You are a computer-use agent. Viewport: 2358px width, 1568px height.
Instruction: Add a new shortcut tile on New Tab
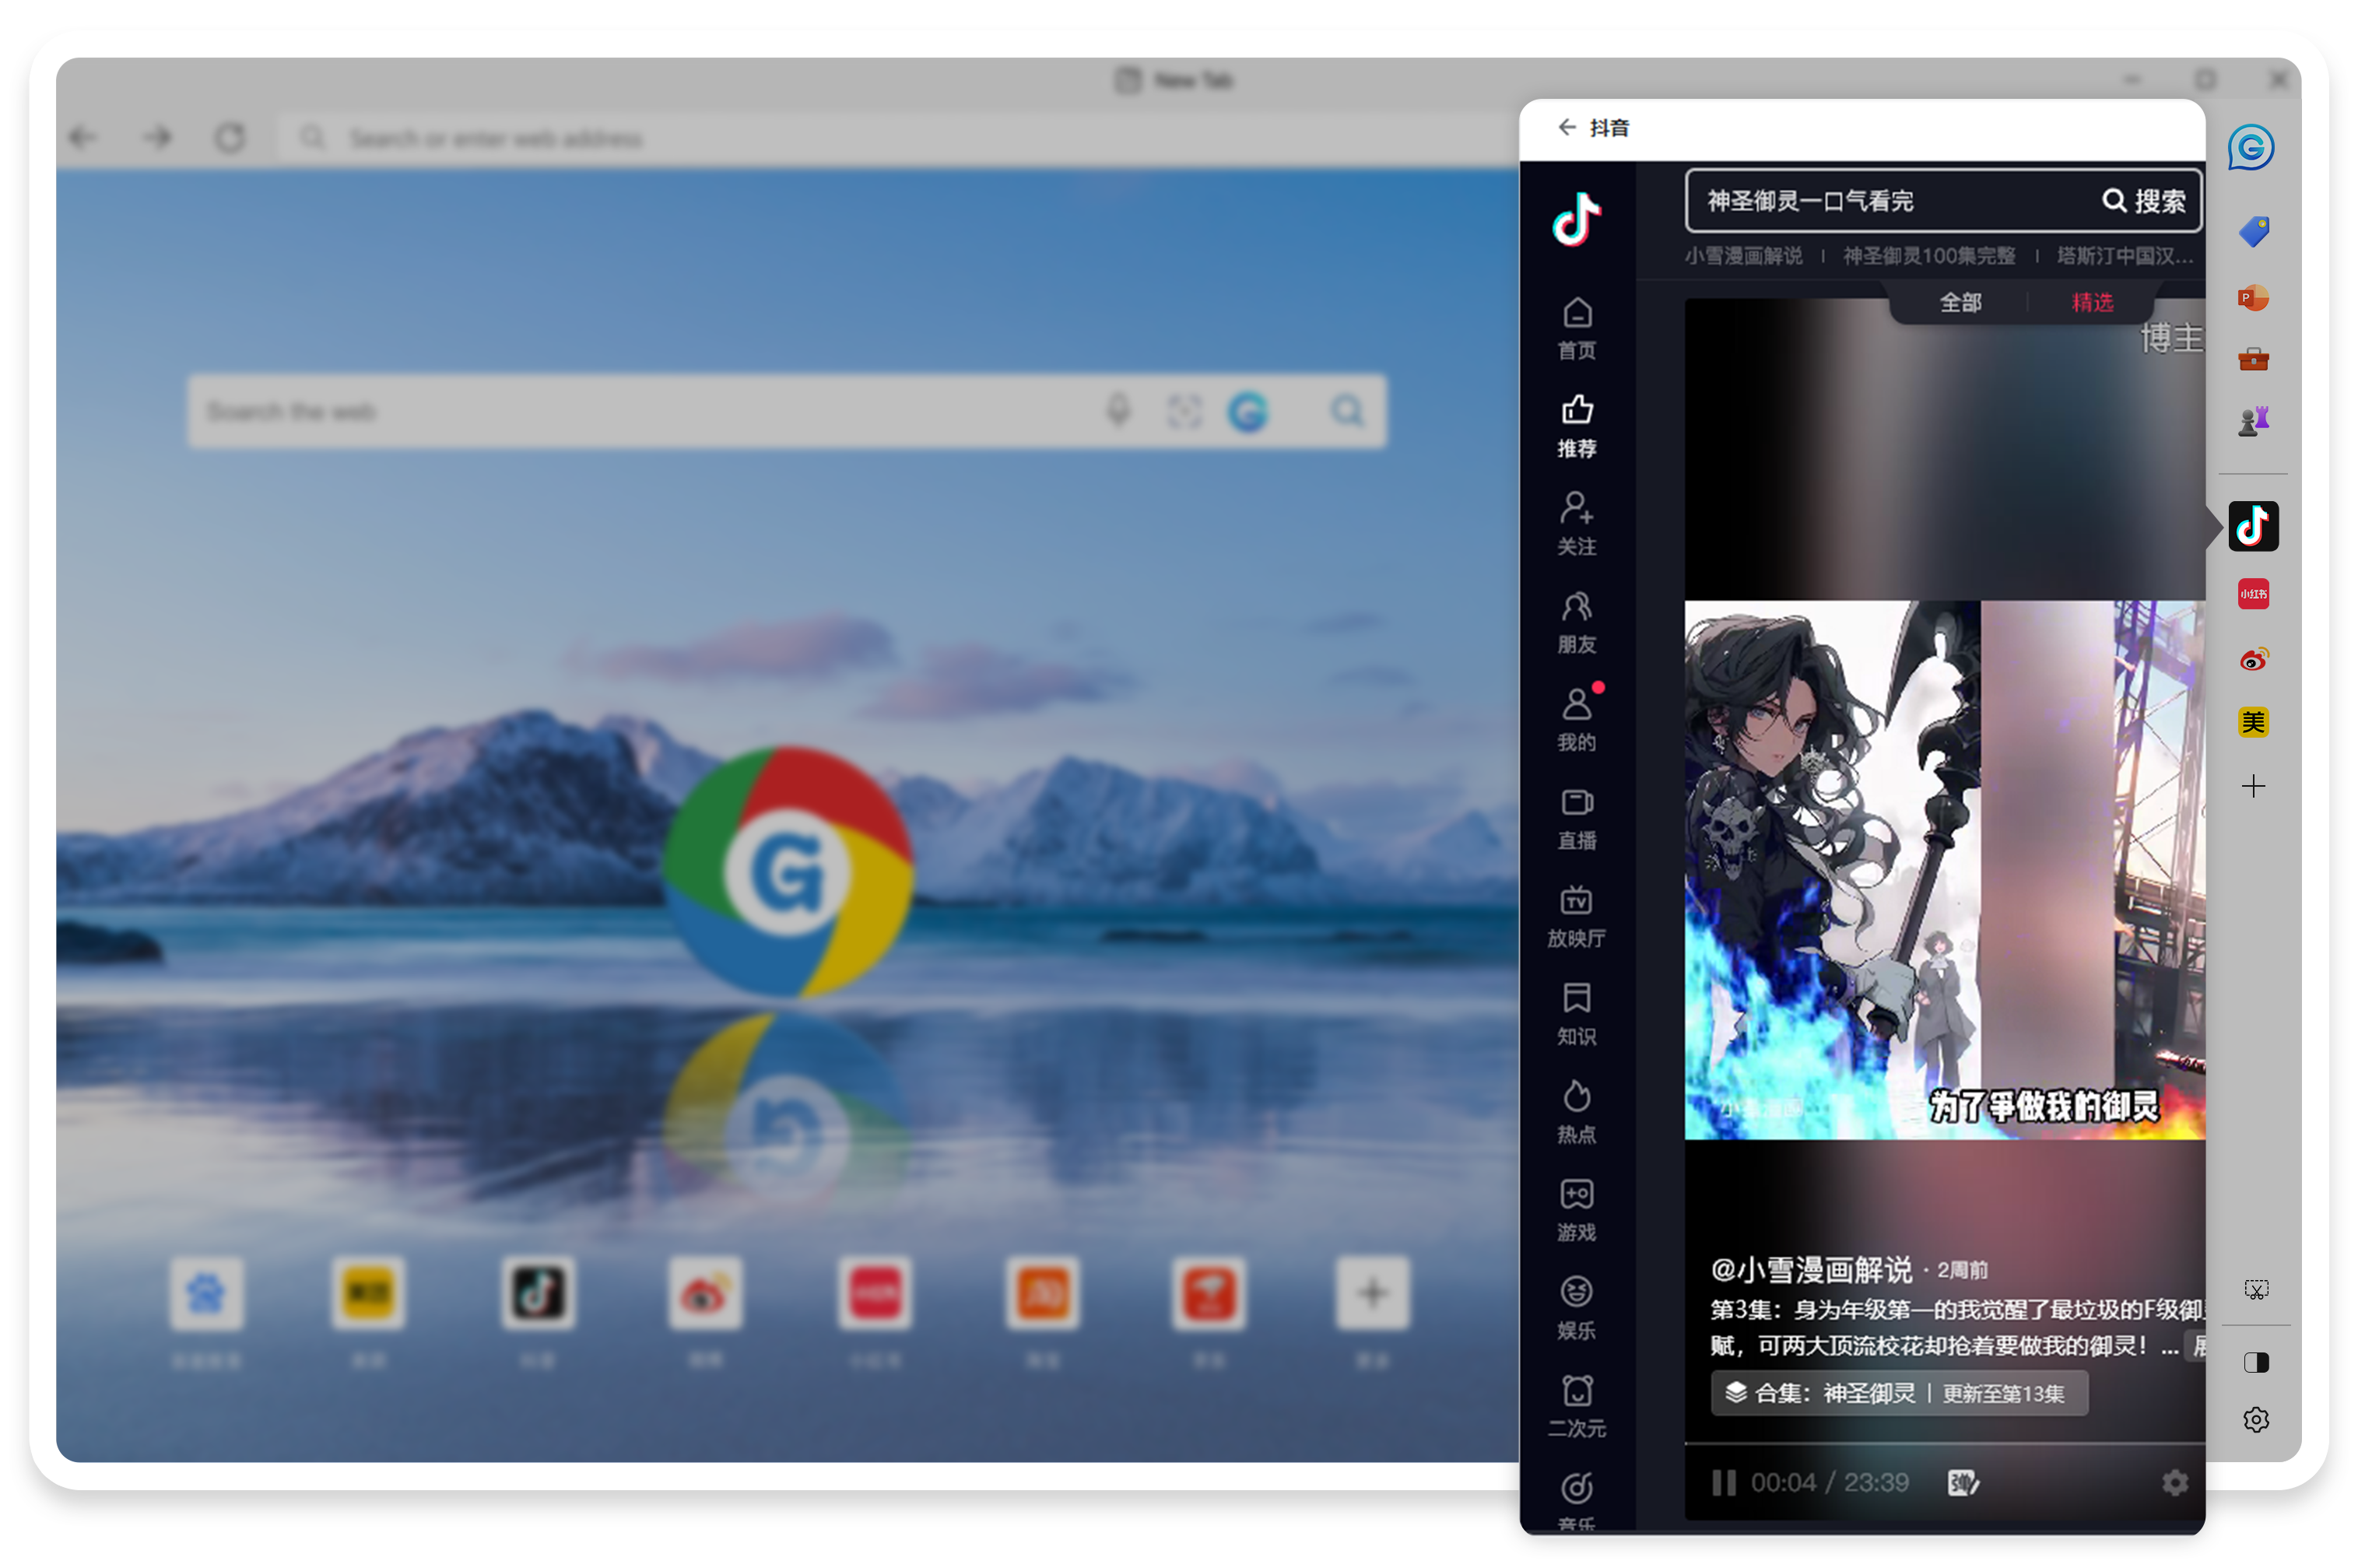[x=1372, y=1293]
